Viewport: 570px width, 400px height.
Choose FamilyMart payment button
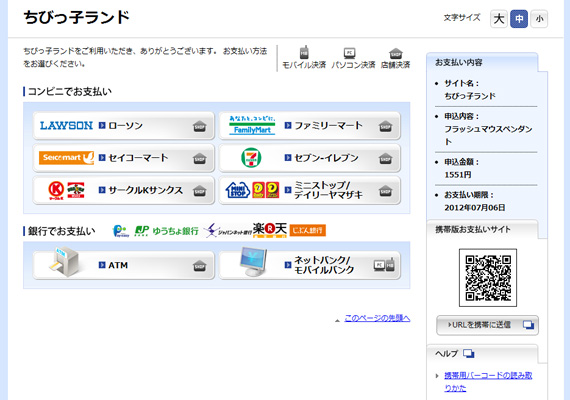309,126
